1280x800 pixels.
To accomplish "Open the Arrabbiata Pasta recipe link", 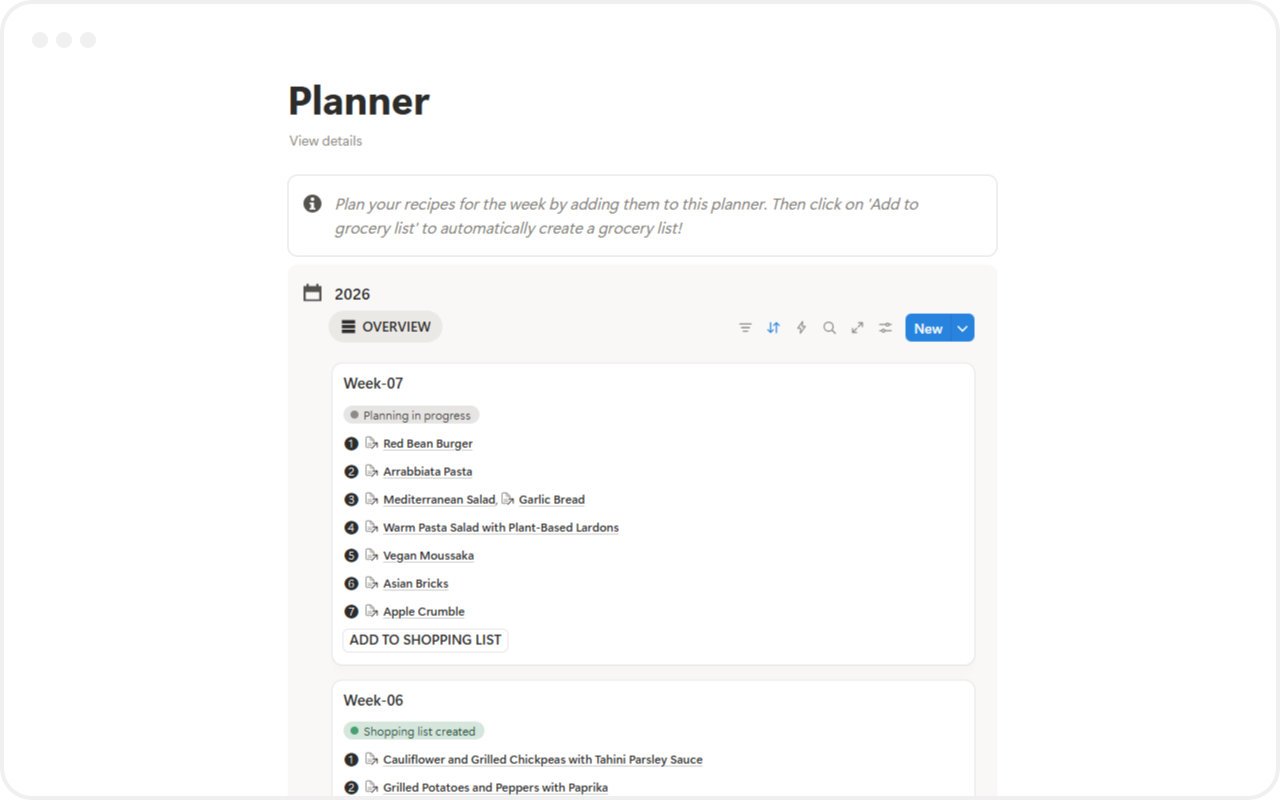I will (x=428, y=472).
